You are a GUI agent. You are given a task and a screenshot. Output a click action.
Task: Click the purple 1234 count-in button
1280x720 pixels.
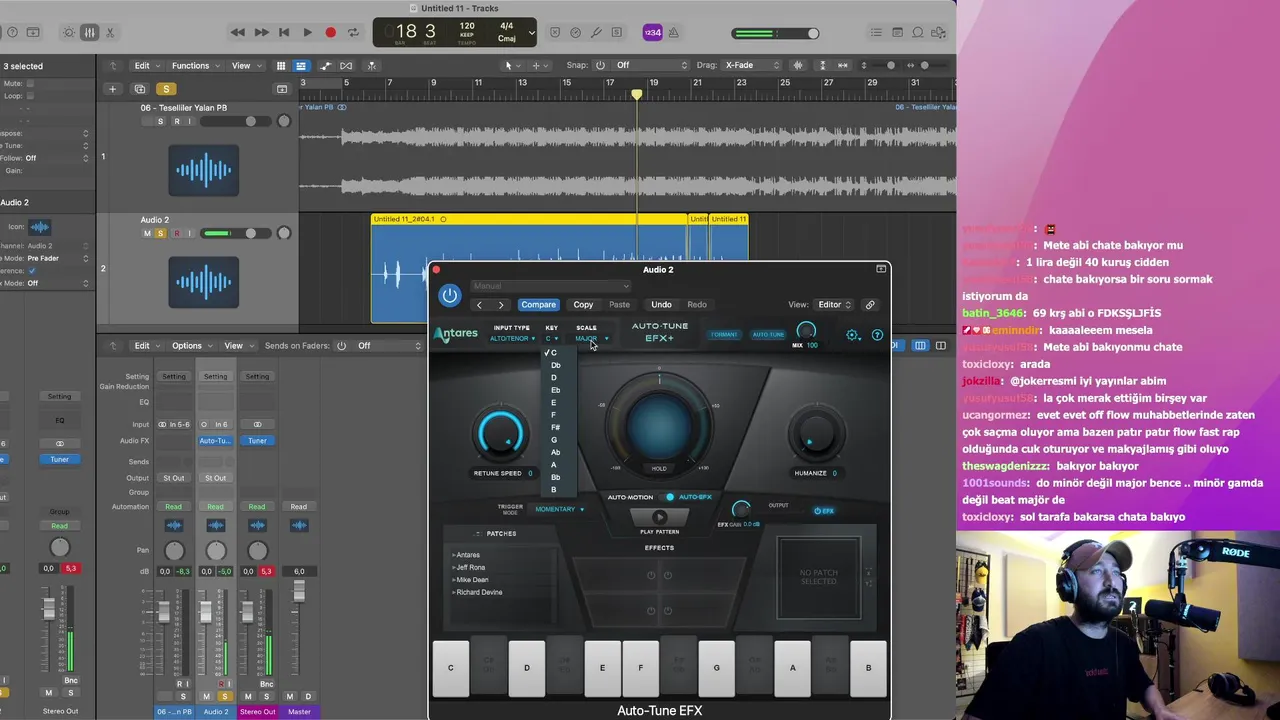652,33
